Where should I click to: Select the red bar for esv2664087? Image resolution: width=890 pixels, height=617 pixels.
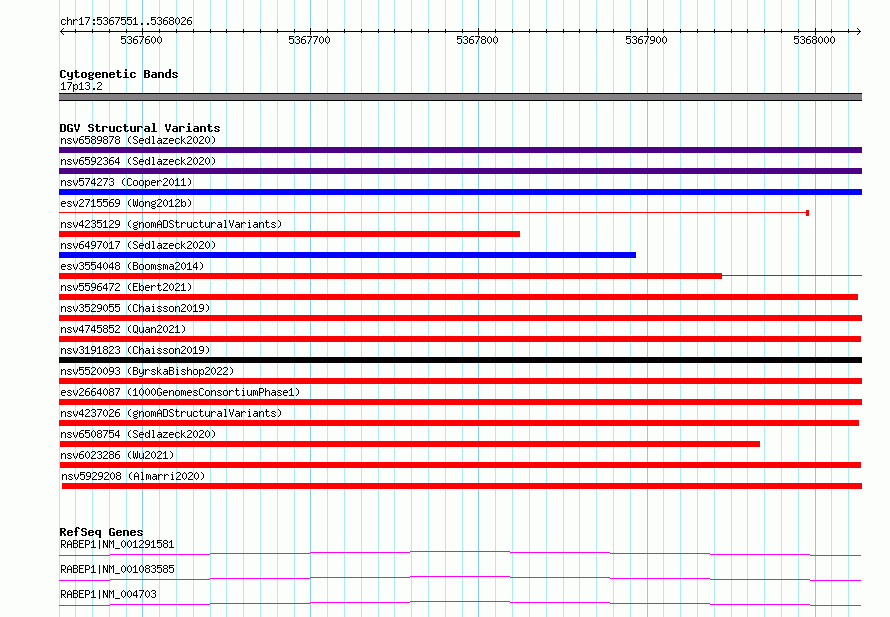tap(460, 402)
